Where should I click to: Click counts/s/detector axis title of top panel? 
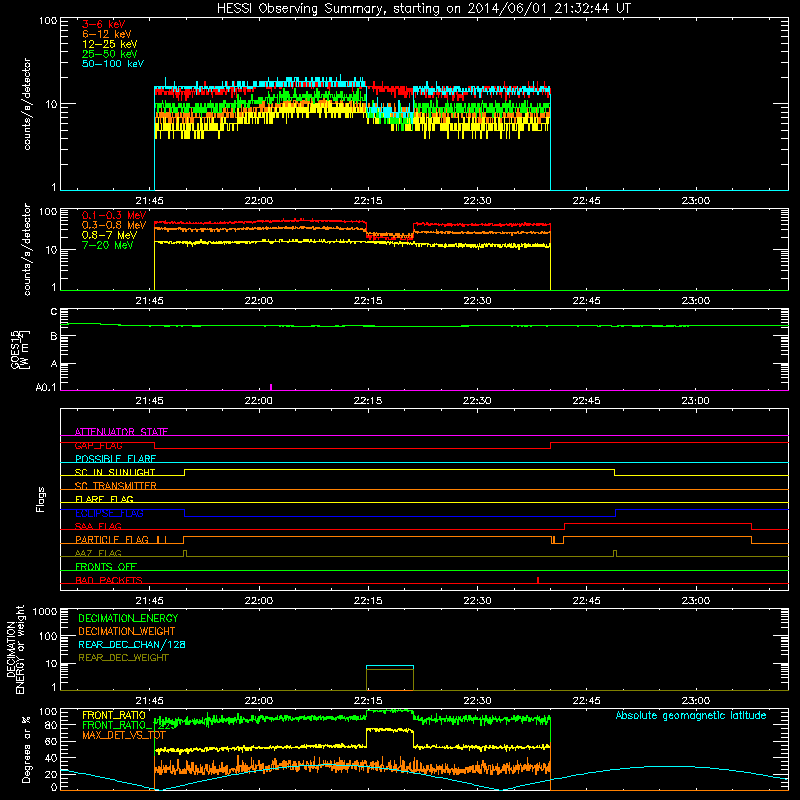(27, 104)
